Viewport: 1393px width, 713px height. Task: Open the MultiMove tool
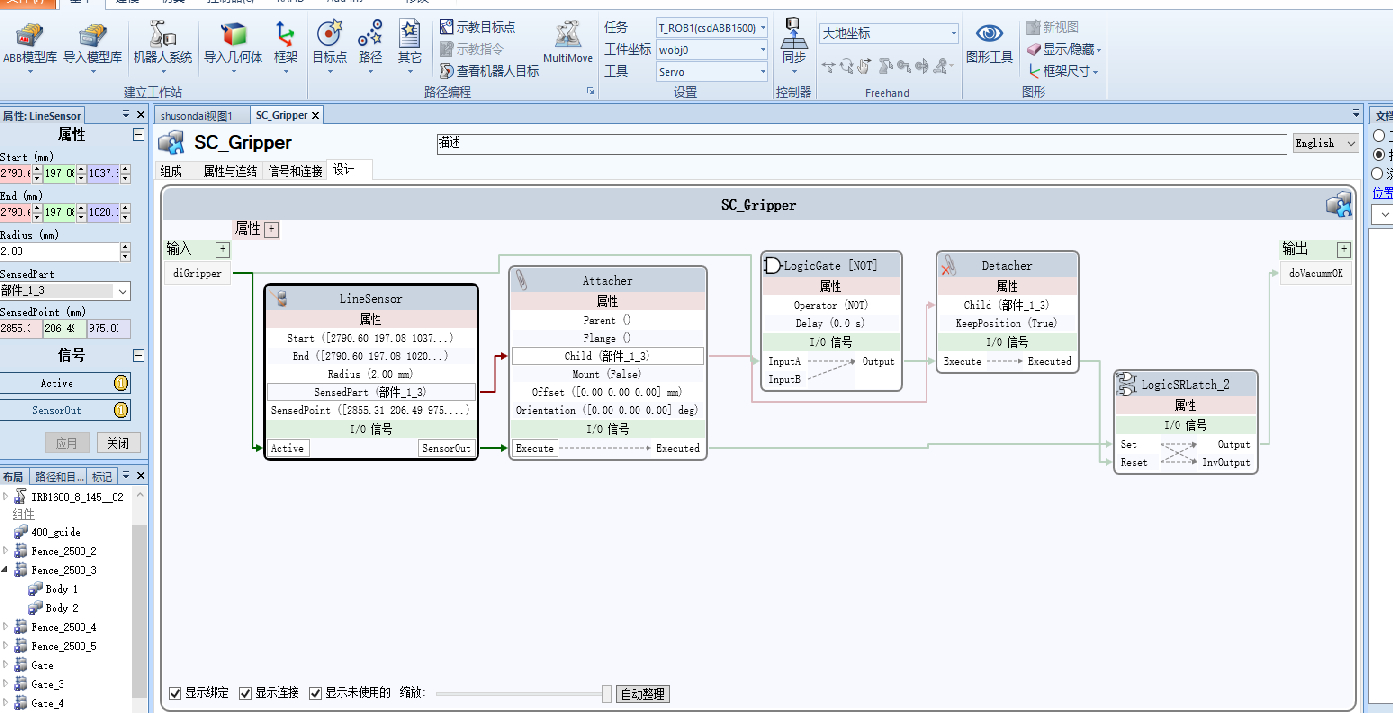coord(568,42)
